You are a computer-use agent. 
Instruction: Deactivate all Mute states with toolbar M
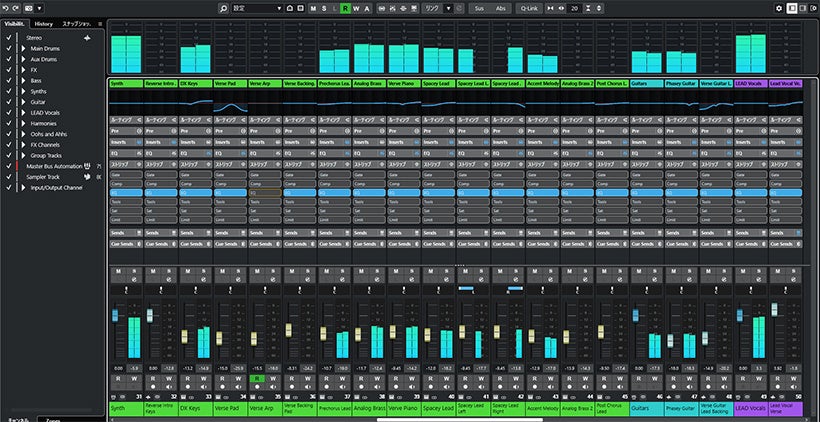[x=312, y=8]
